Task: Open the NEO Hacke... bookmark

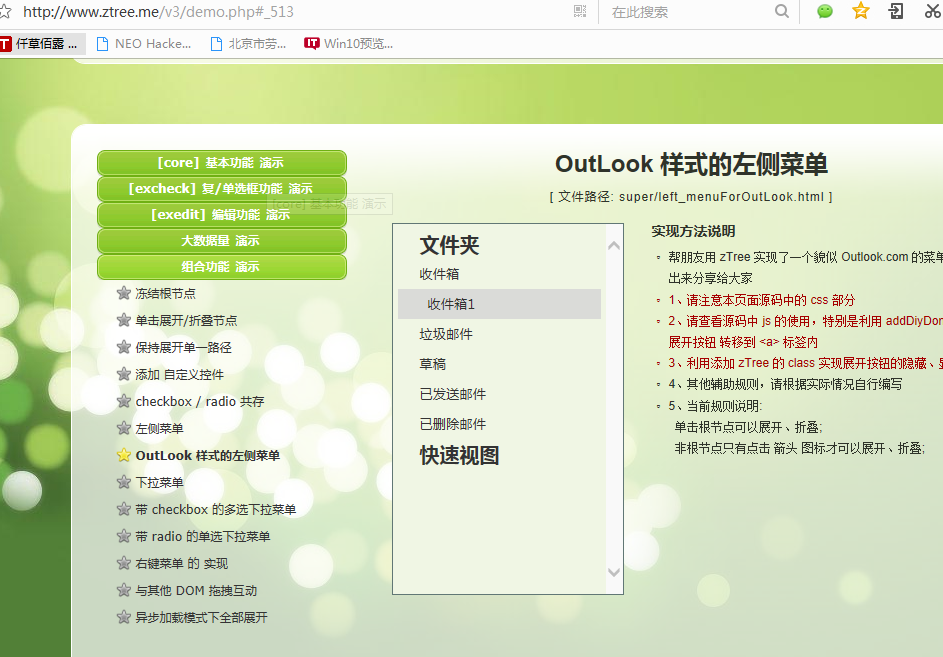Action: click(x=144, y=43)
